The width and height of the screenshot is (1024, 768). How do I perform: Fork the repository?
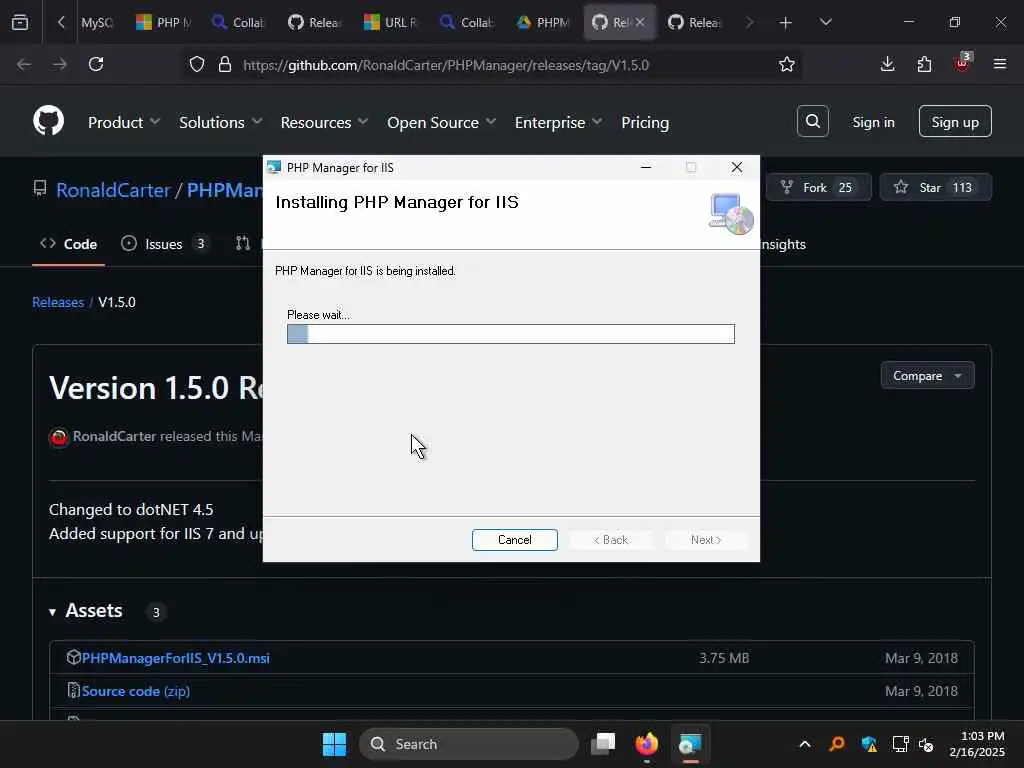click(x=818, y=187)
